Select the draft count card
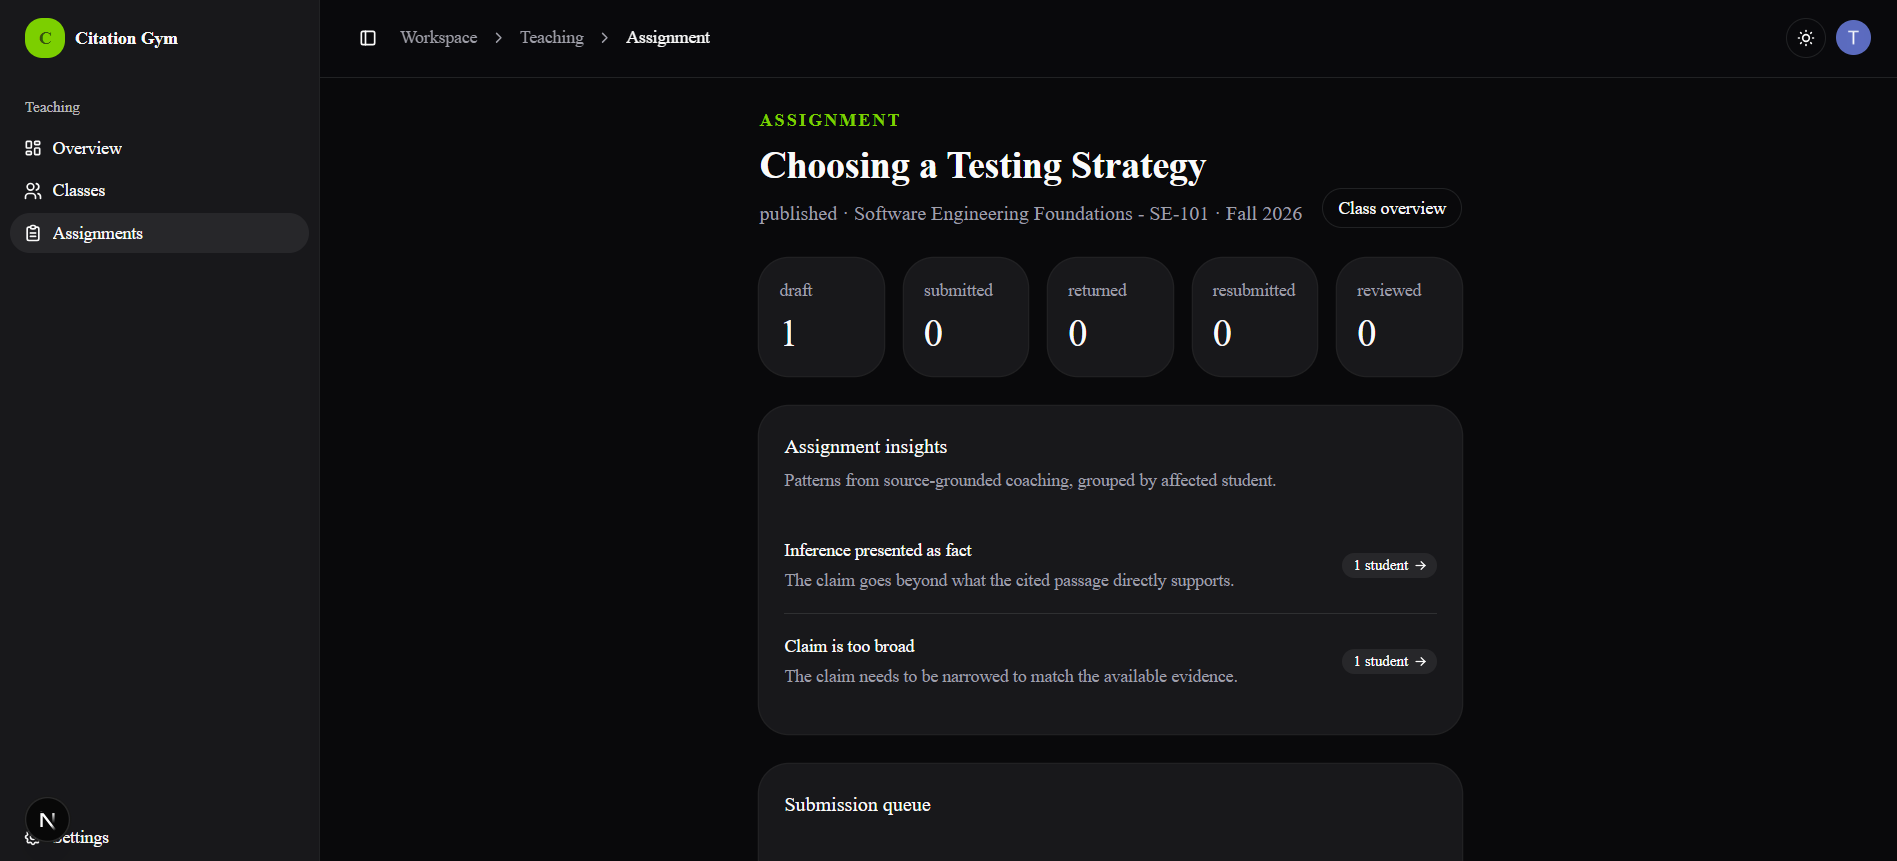This screenshot has width=1897, height=861. point(821,317)
